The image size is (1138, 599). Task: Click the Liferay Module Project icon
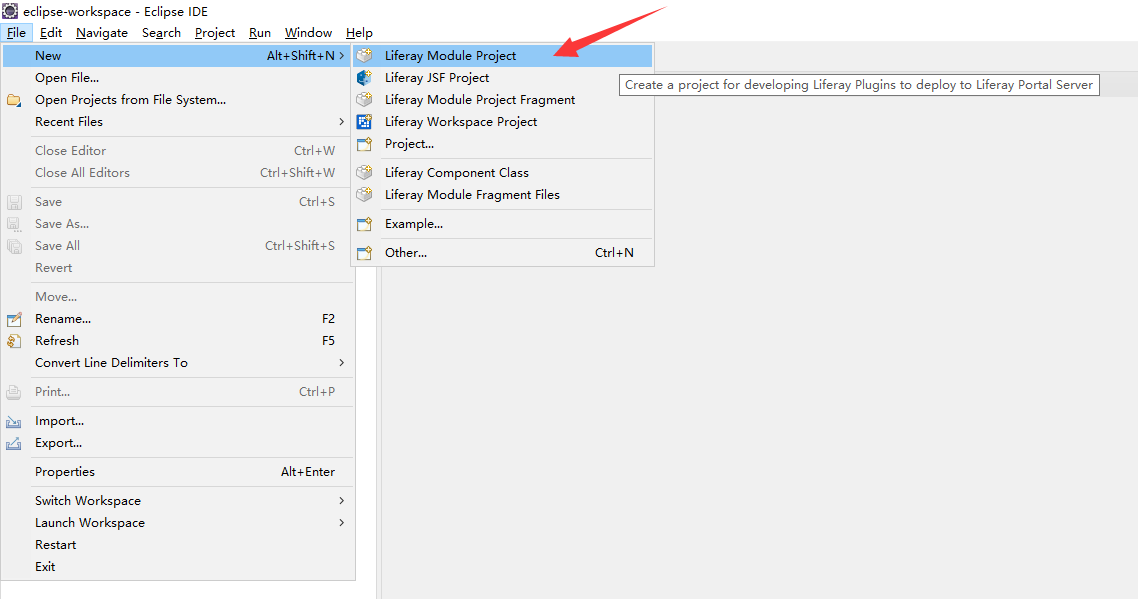coord(364,55)
